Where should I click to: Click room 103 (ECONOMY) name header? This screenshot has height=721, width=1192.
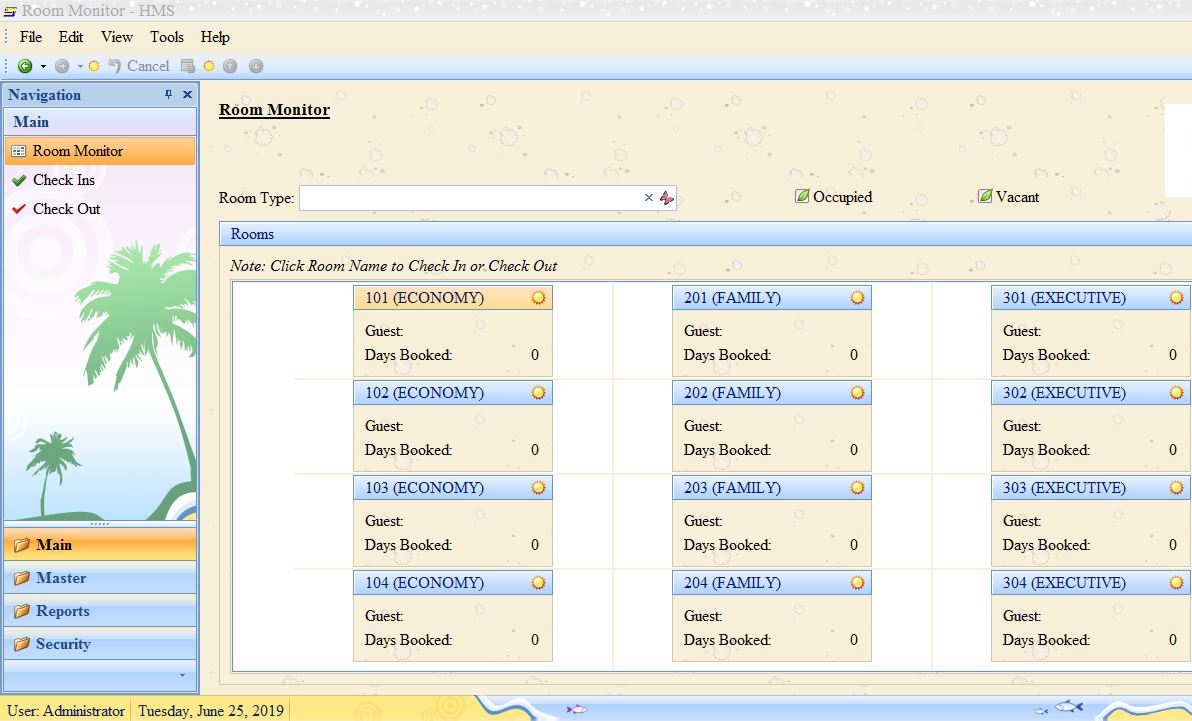pos(424,488)
